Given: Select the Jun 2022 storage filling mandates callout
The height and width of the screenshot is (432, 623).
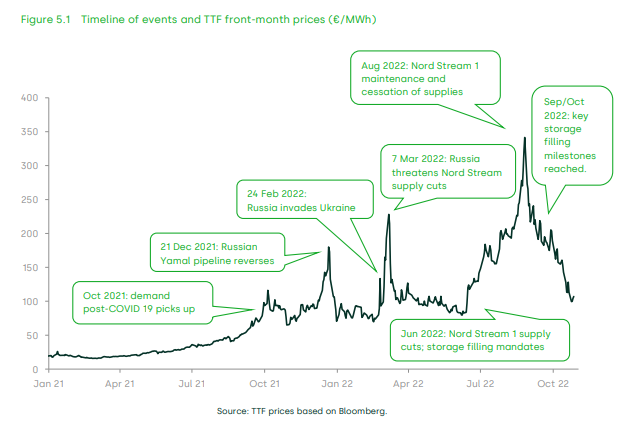Looking at the screenshot, I should (477, 340).
